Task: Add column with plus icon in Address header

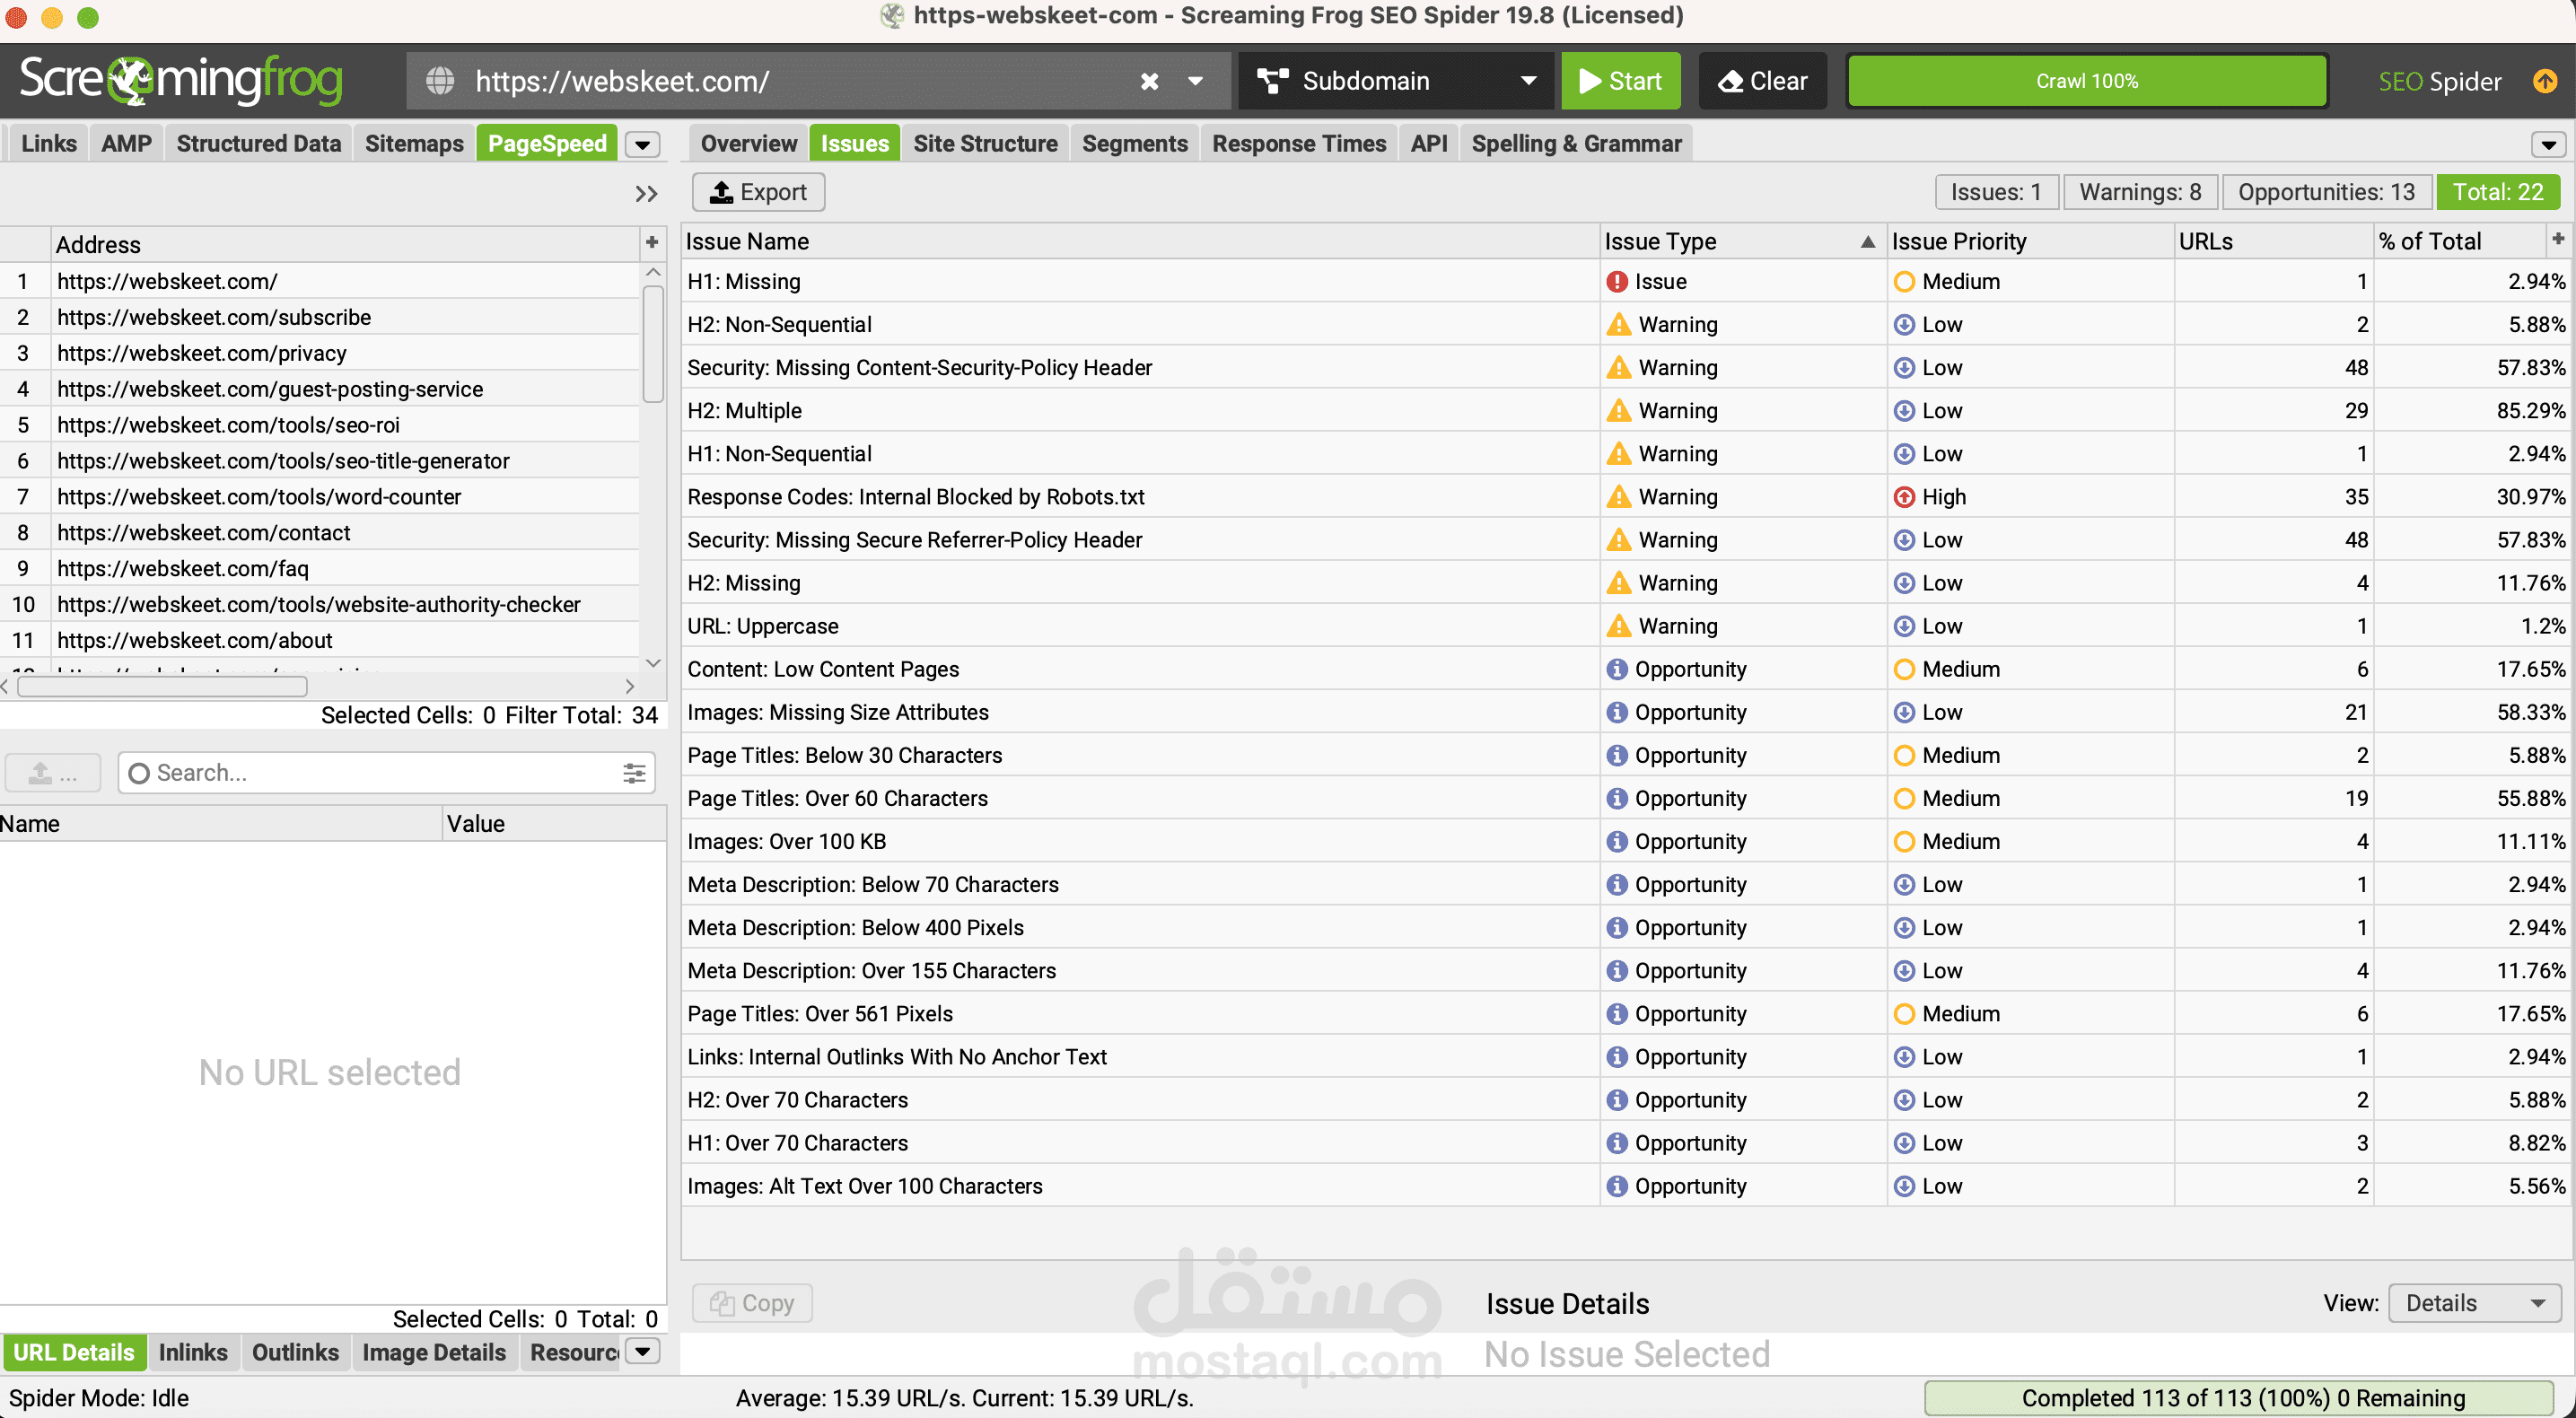Action: click(651, 243)
